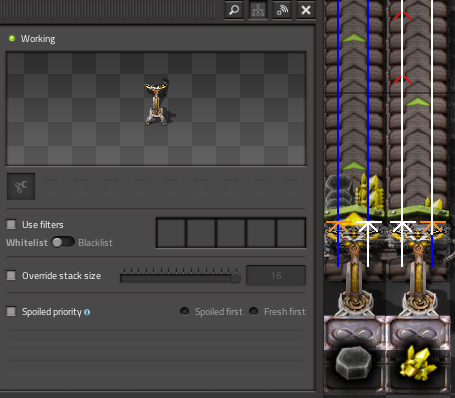The width and height of the screenshot is (455, 398).
Task: Click the inserter arm slot icon
Action: (21, 187)
